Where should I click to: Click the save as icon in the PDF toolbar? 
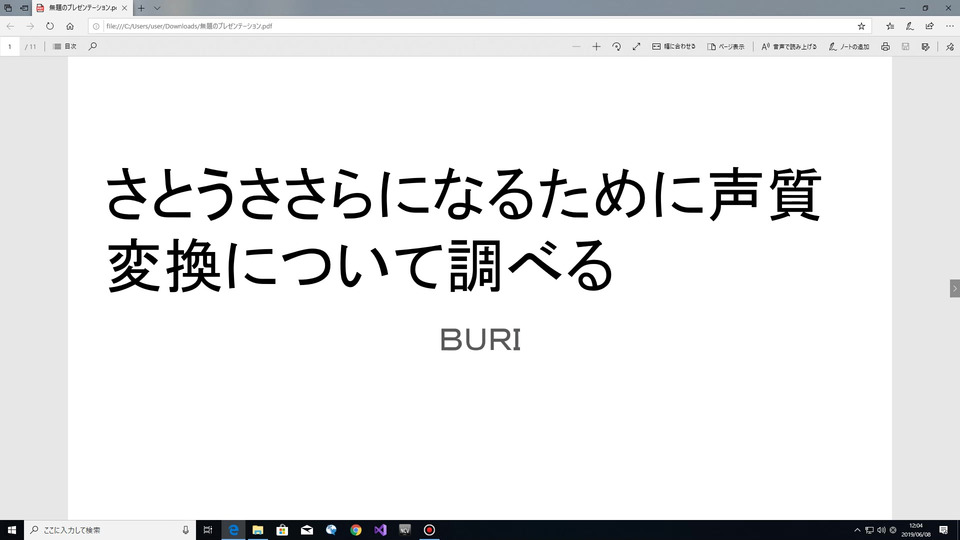[x=926, y=47]
